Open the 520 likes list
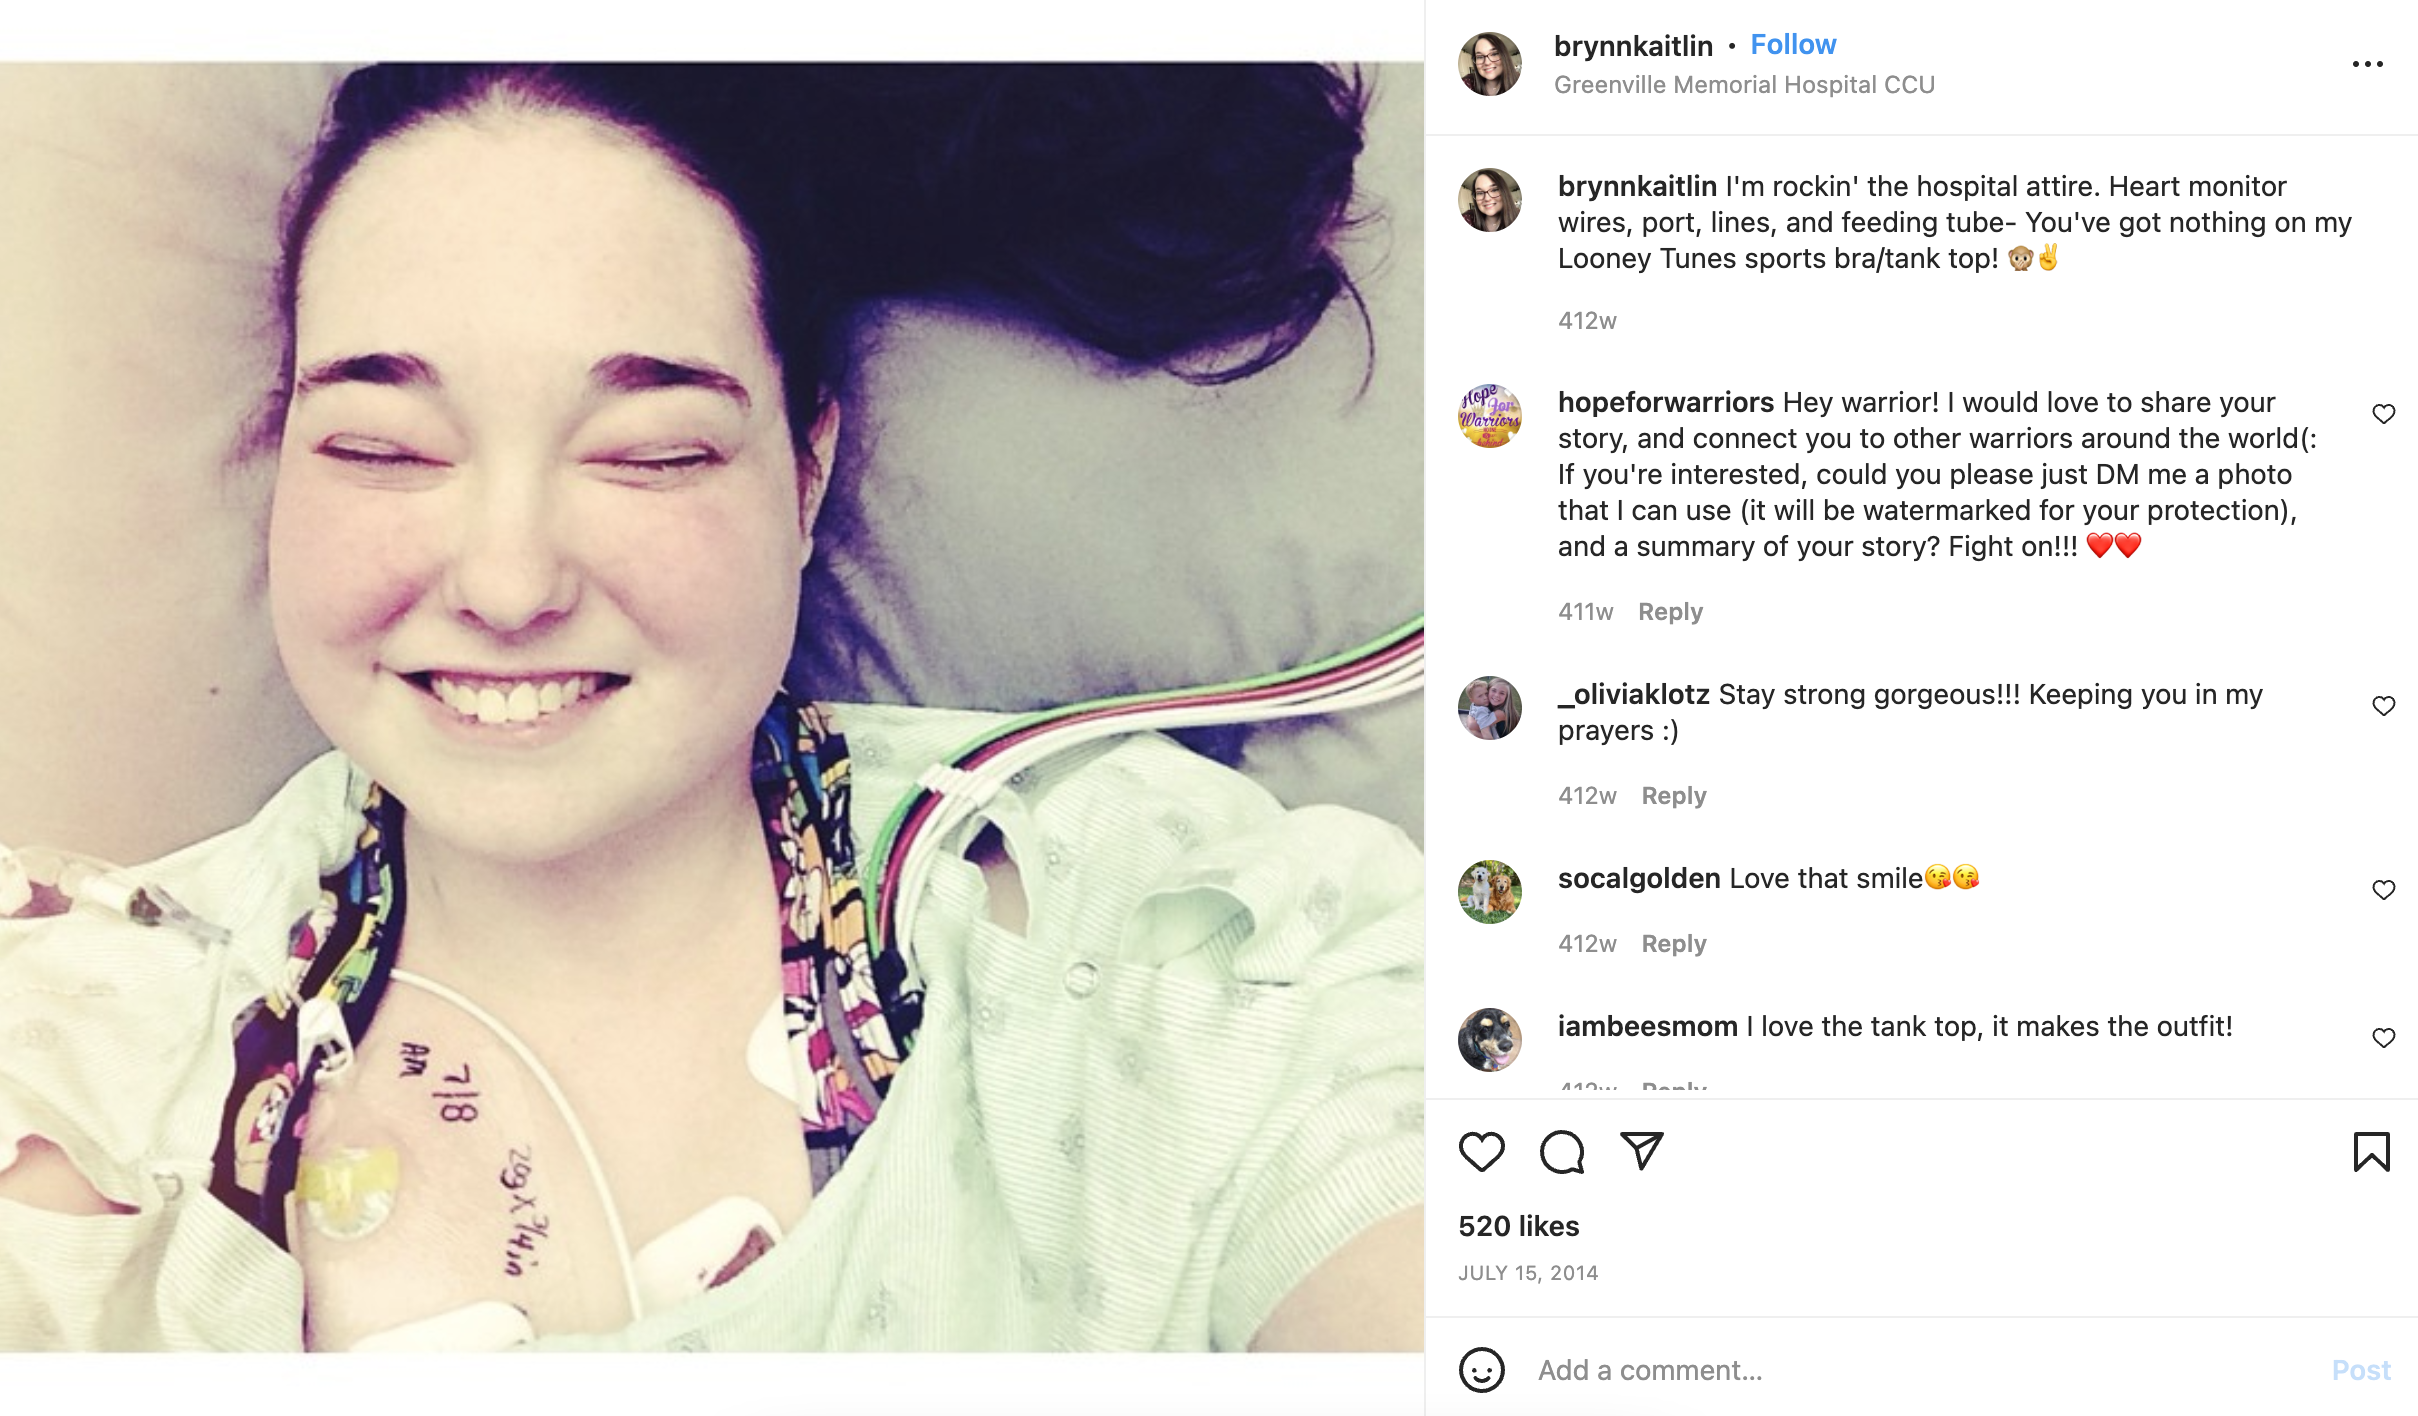This screenshot has height=1416, width=2418. point(1518,1226)
